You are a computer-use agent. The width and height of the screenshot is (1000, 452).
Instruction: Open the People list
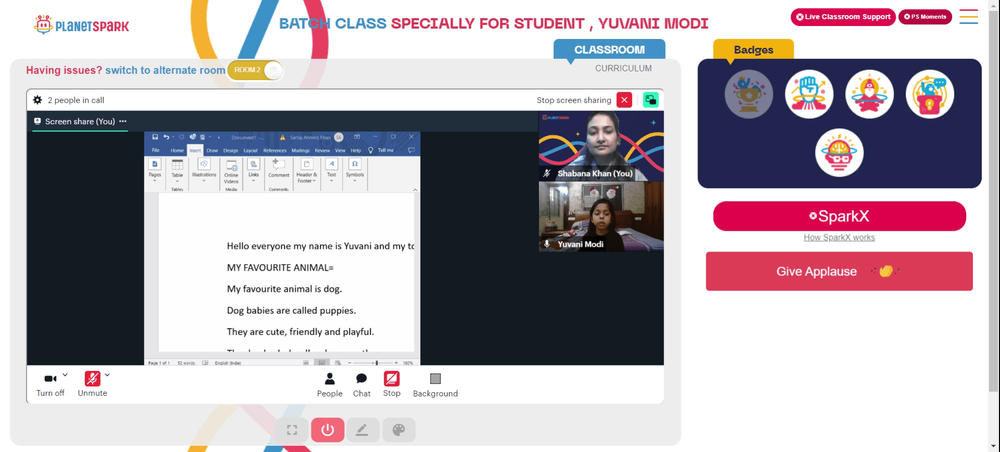point(330,385)
